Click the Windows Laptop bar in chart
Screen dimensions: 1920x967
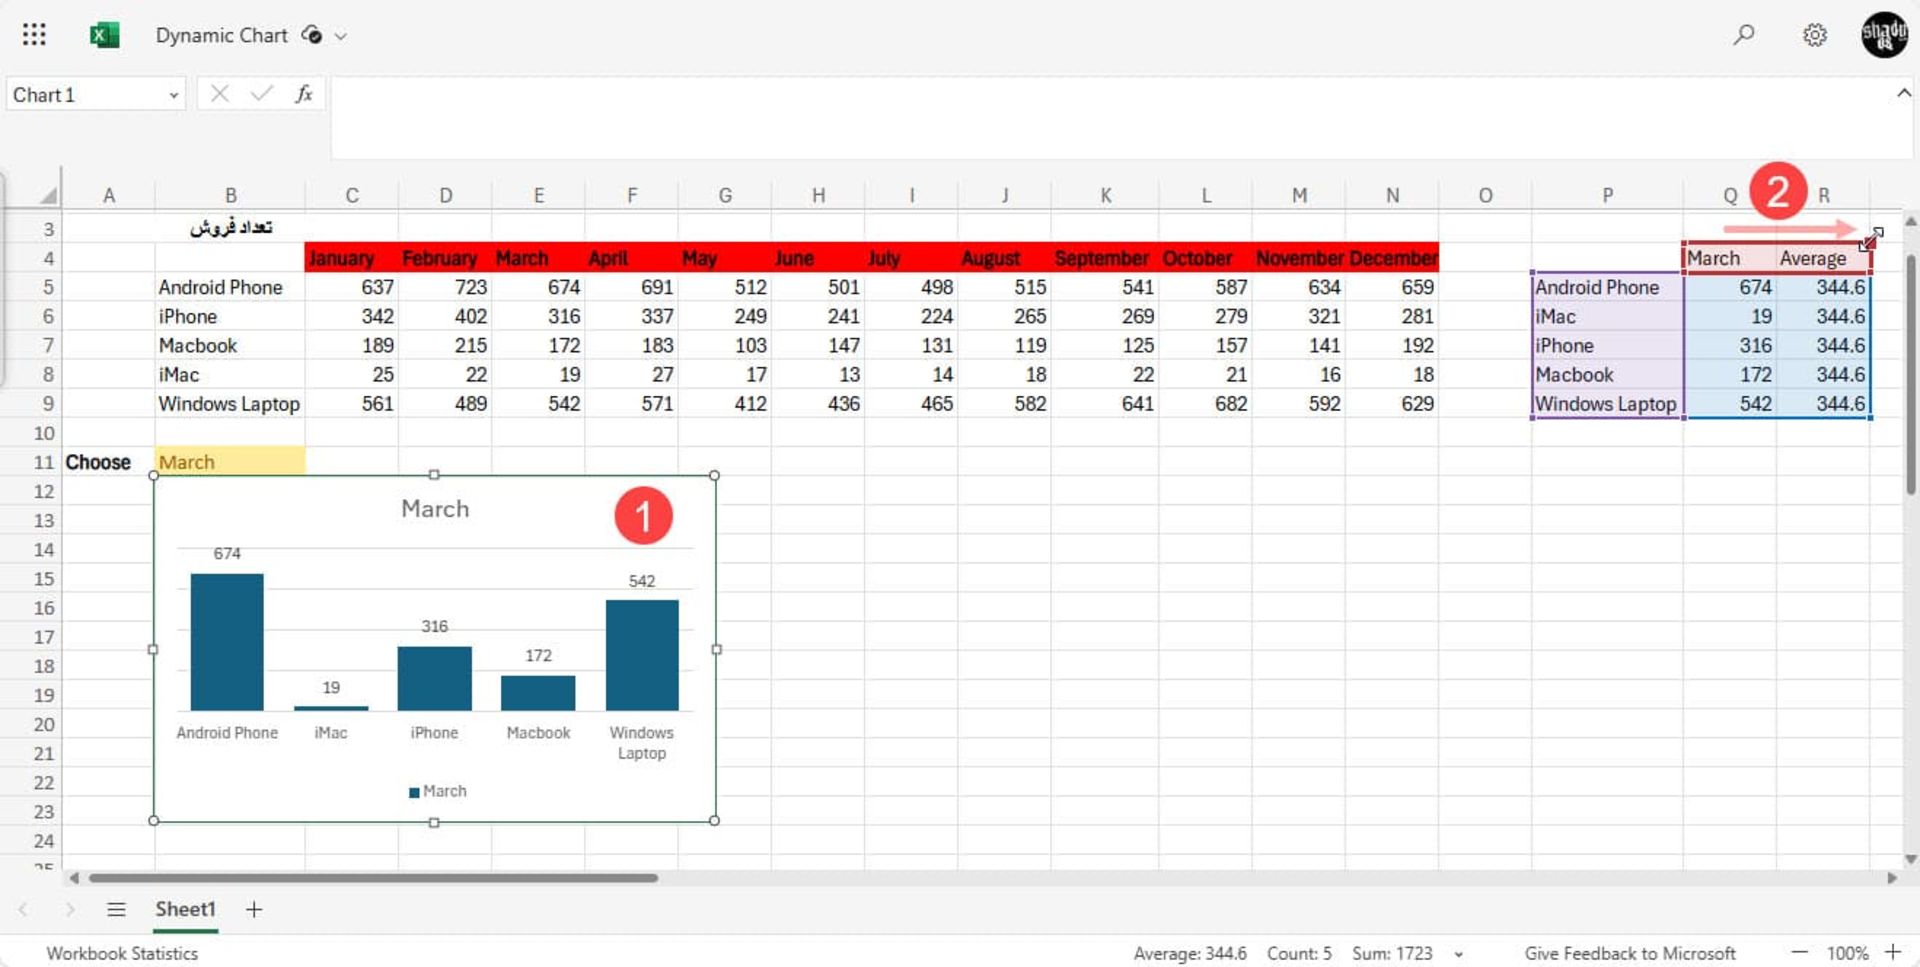pyautogui.click(x=642, y=655)
